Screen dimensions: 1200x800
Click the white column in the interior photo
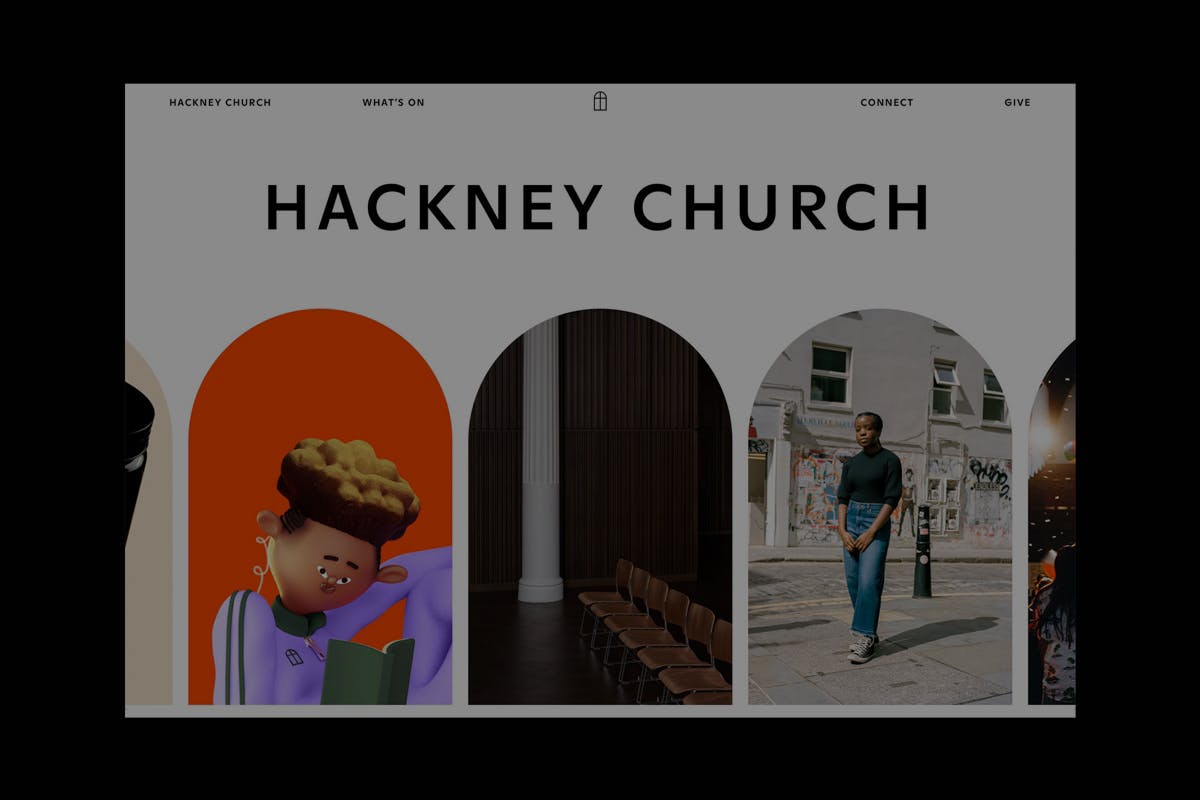(x=540, y=460)
